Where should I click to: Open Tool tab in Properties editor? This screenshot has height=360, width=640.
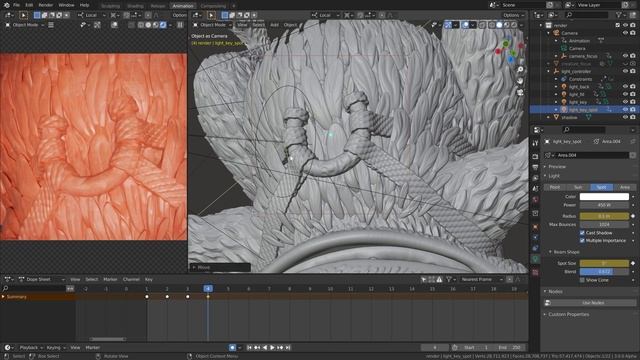[x=535, y=143]
